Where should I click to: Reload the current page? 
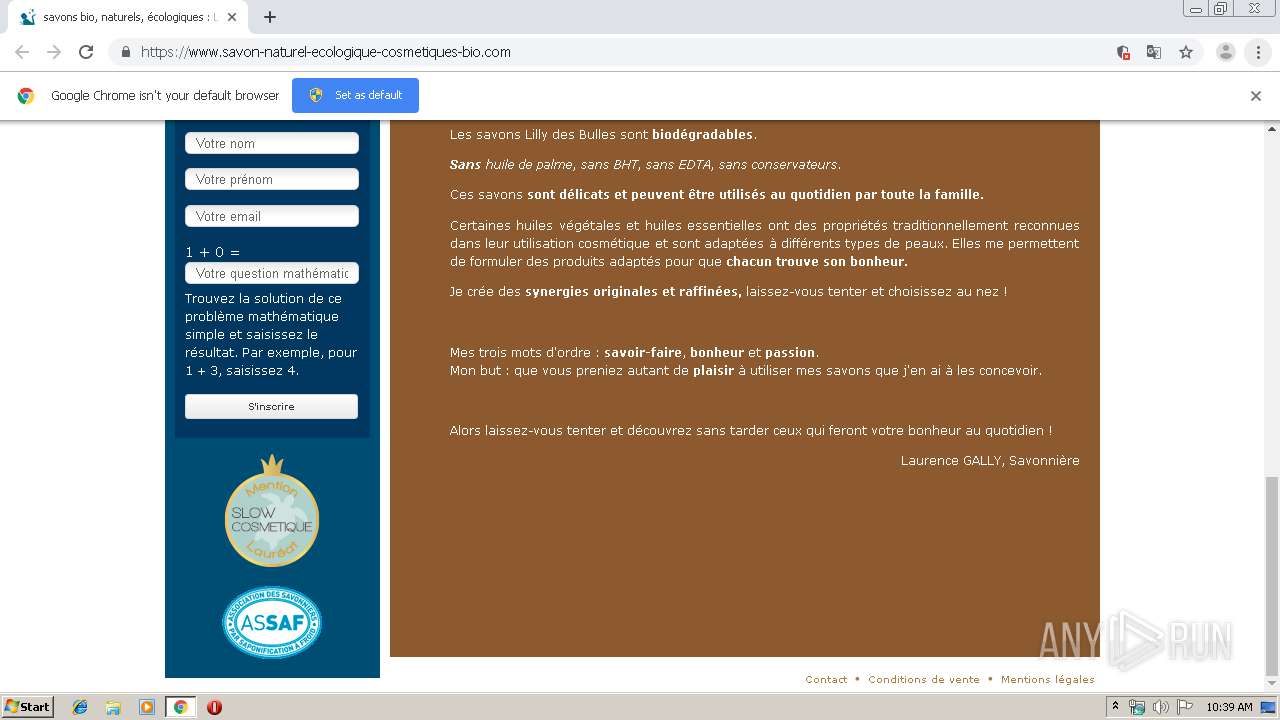[86, 52]
